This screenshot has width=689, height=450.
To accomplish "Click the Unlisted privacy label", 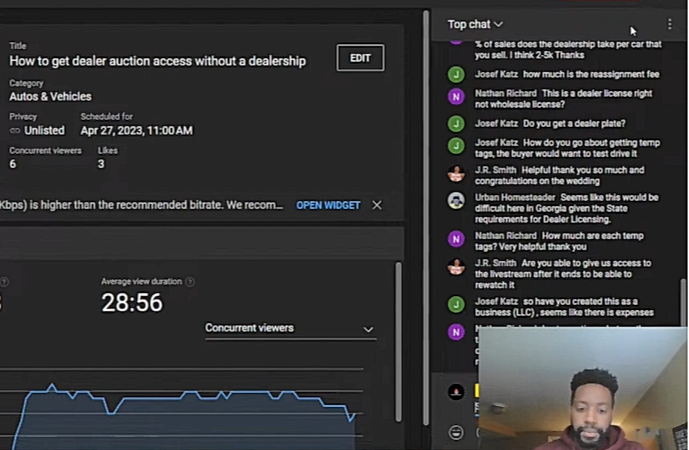I will tap(44, 131).
